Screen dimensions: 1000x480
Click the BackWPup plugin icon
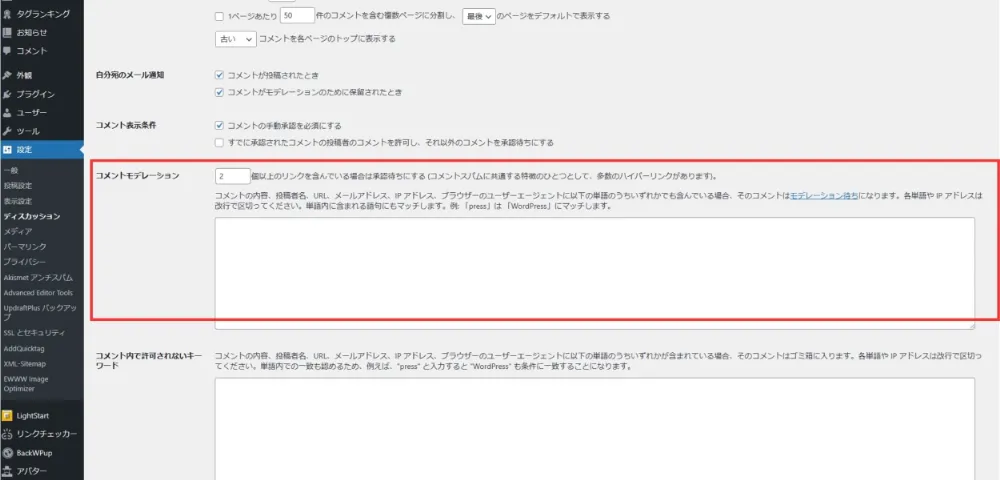pyautogui.click(x=7, y=453)
